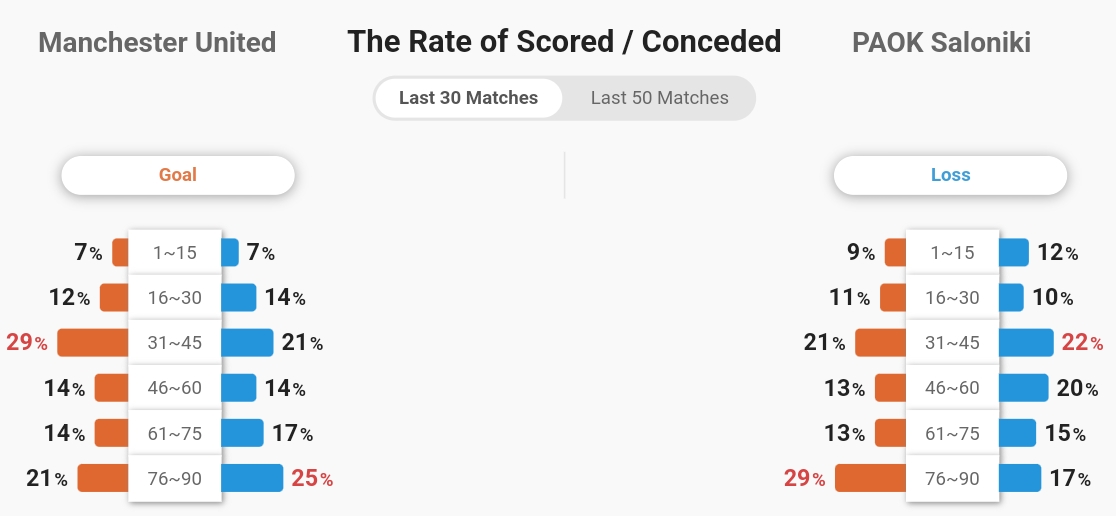Open the Manchester United team heading
1116x516 pixels.
click(x=157, y=43)
